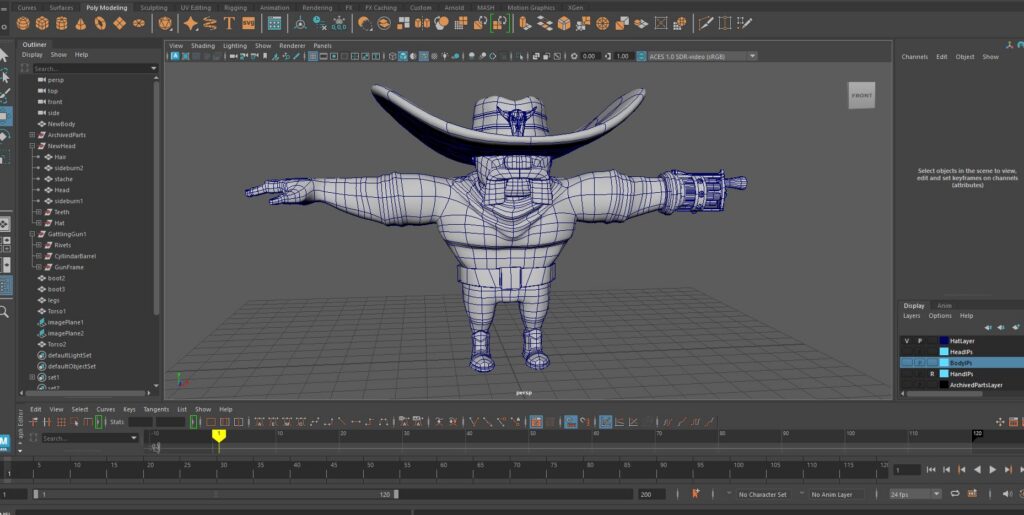This screenshot has height=515, width=1024.
Task: Create a polygon disc from the shelf
Action: [x=139, y=23]
